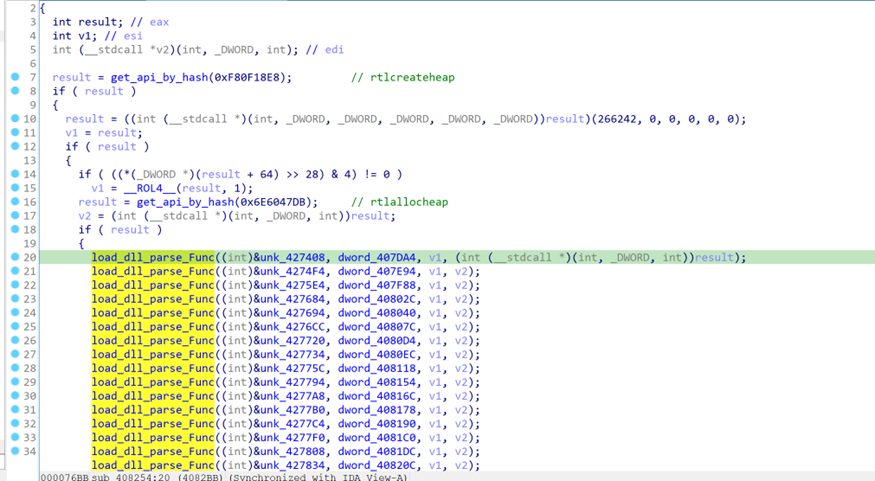
Task: Click the rtlcreateheap comment
Action: pos(409,78)
